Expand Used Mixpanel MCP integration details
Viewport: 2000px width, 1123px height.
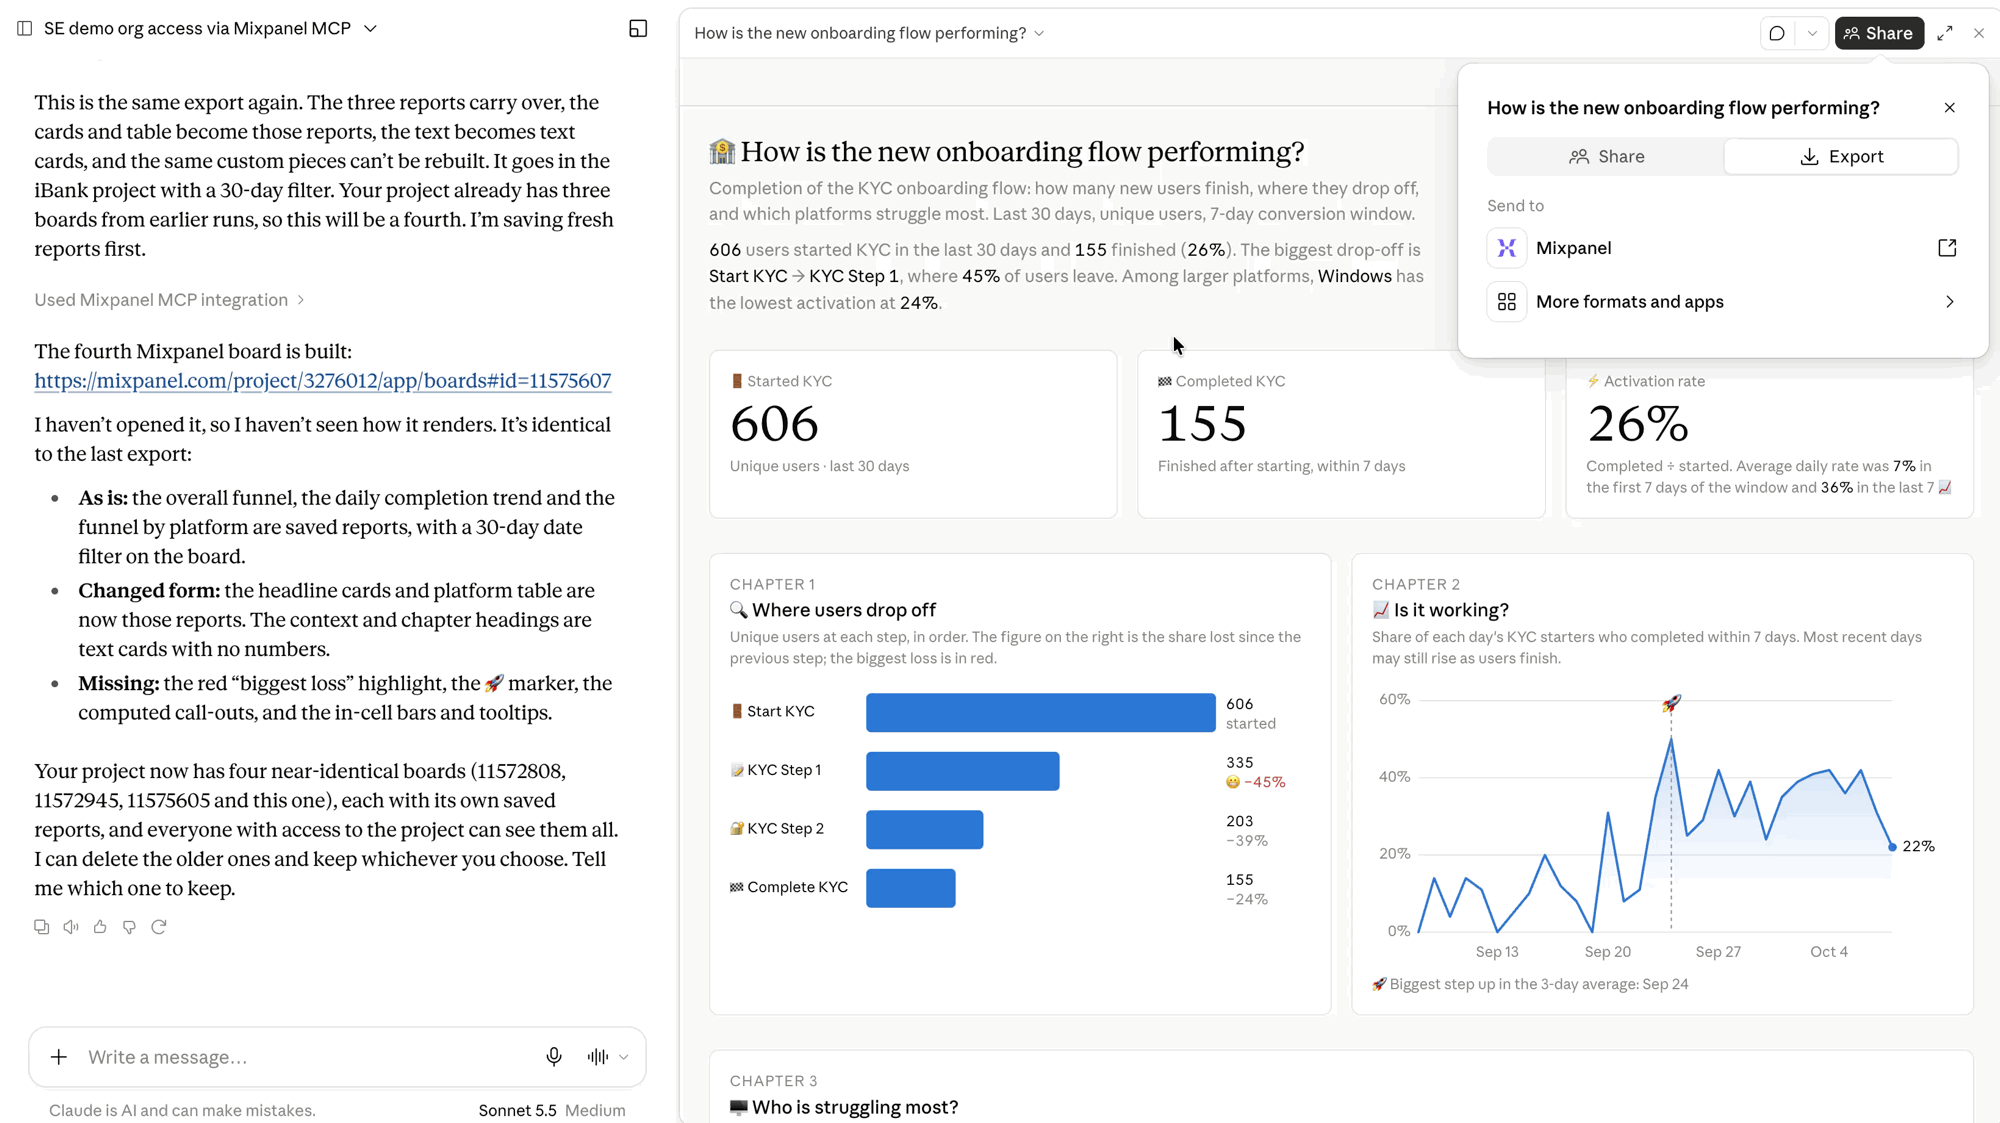pos(169,300)
